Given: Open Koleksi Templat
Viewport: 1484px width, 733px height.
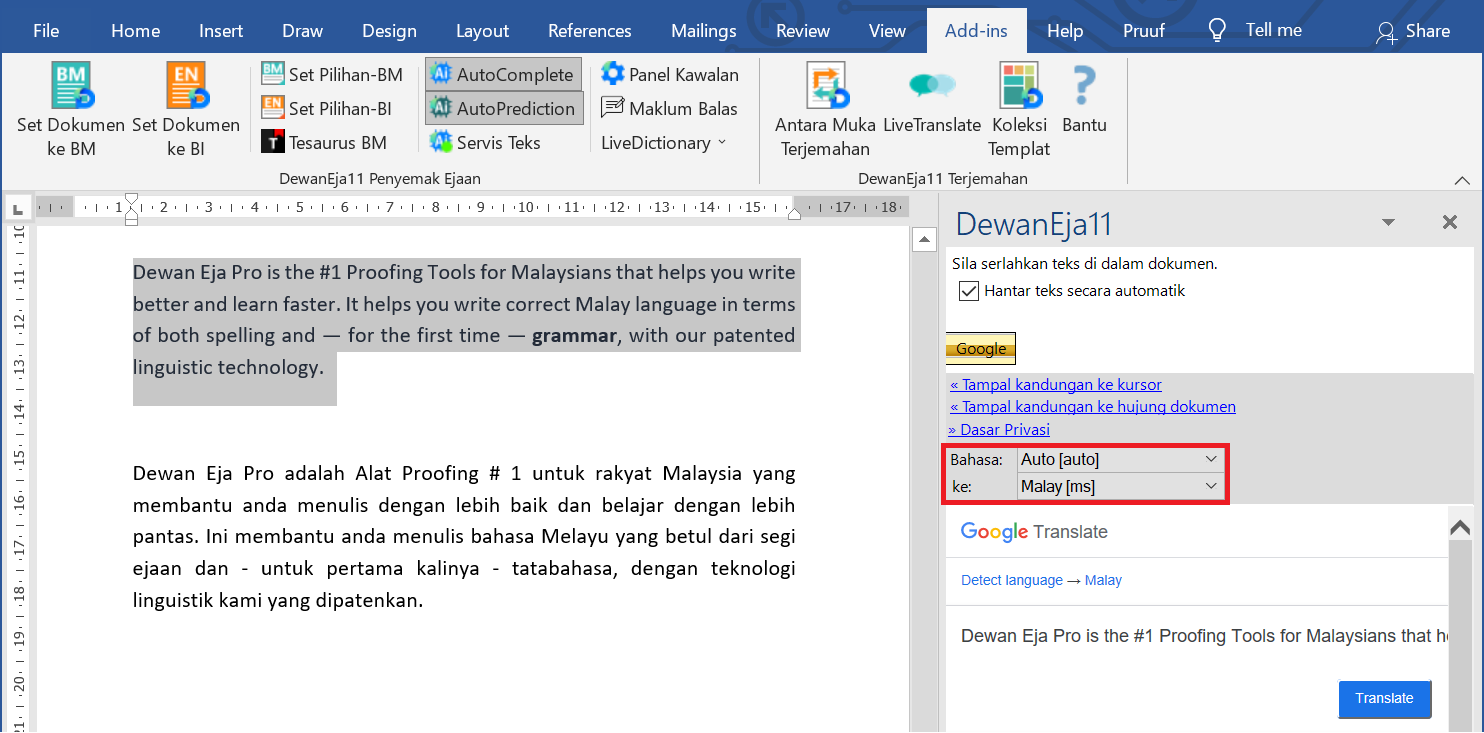Looking at the screenshot, I should click(x=1019, y=87).
